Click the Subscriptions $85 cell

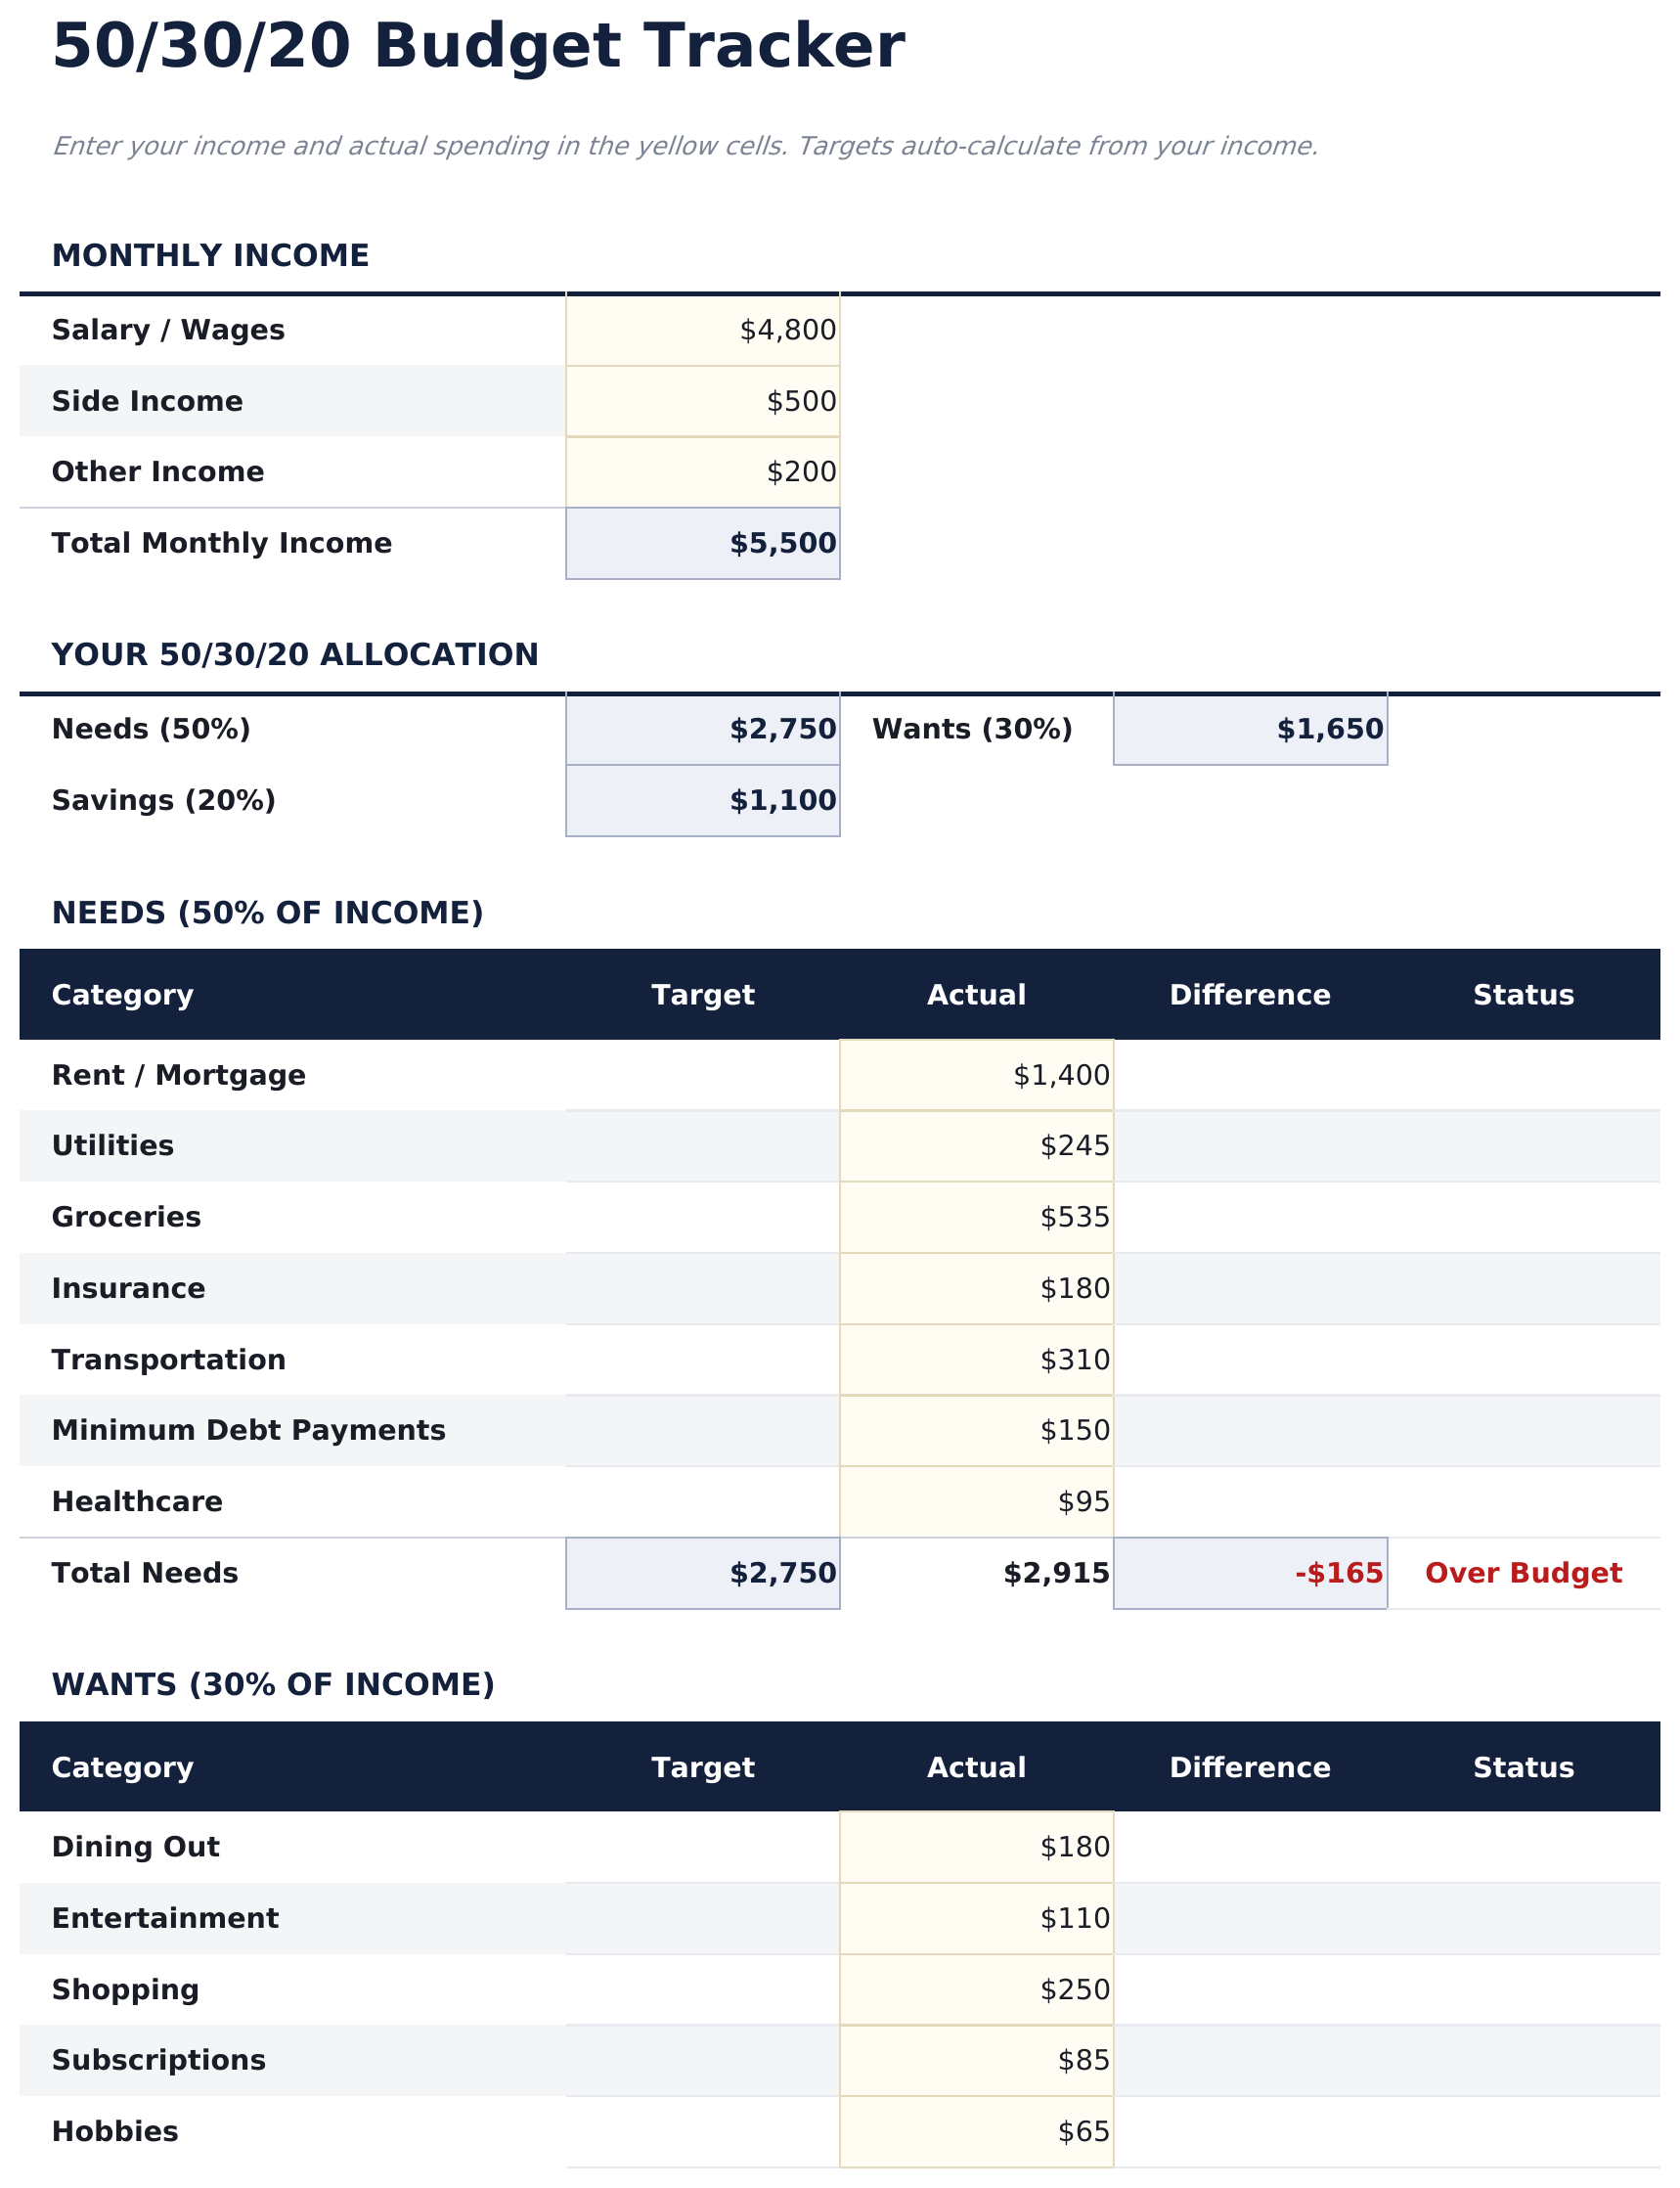point(976,2060)
